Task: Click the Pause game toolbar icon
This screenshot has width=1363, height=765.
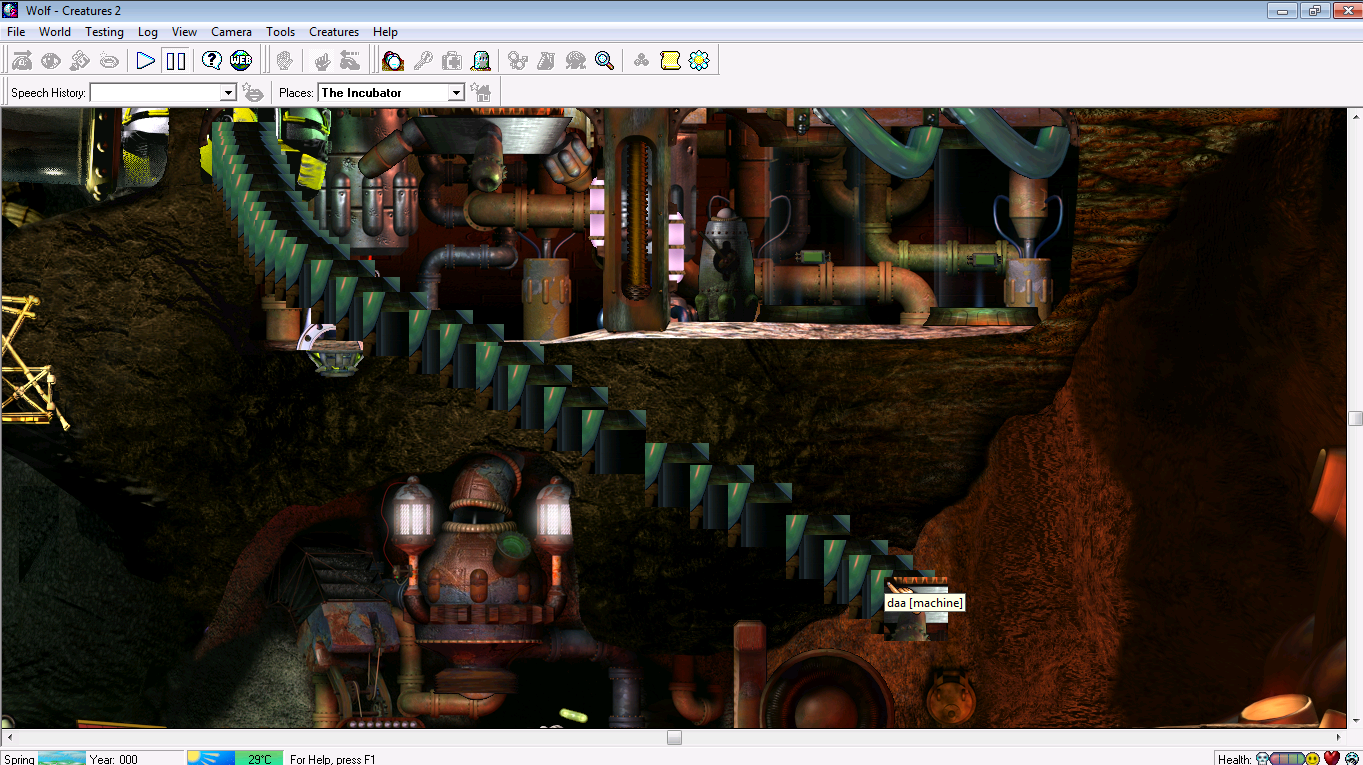Action: point(176,60)
